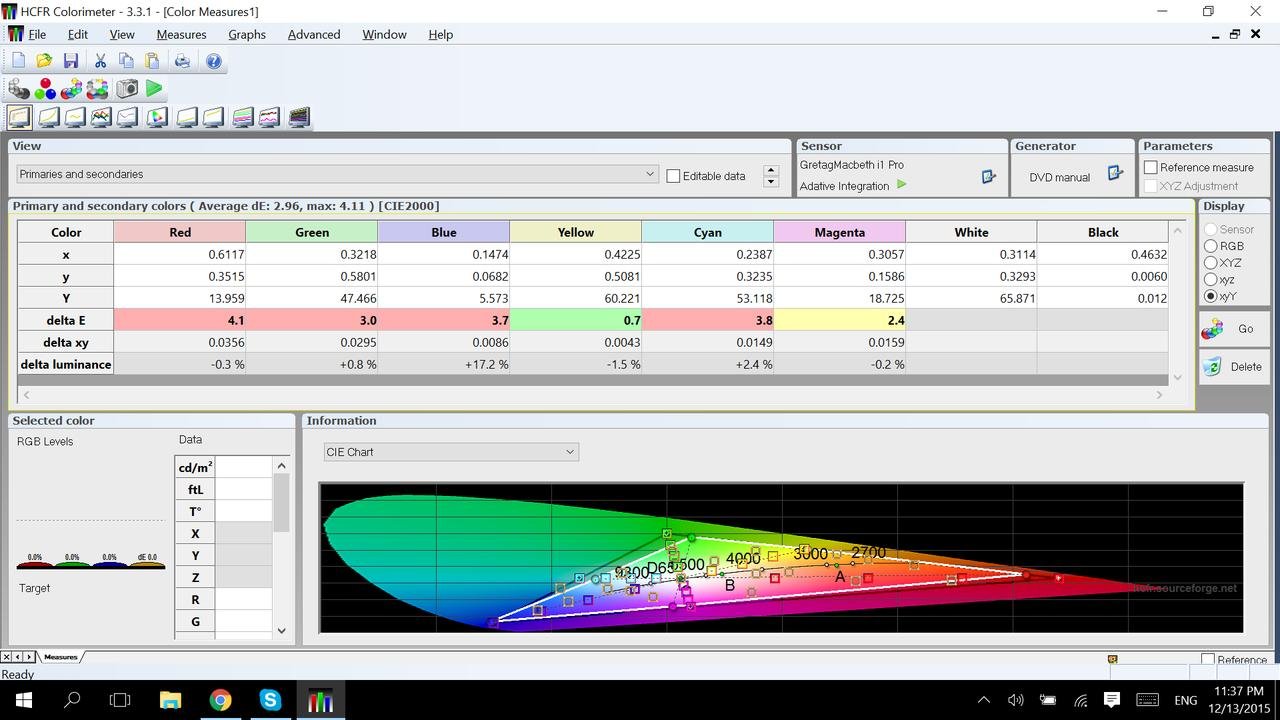Click the Go button

(1234, 329)
